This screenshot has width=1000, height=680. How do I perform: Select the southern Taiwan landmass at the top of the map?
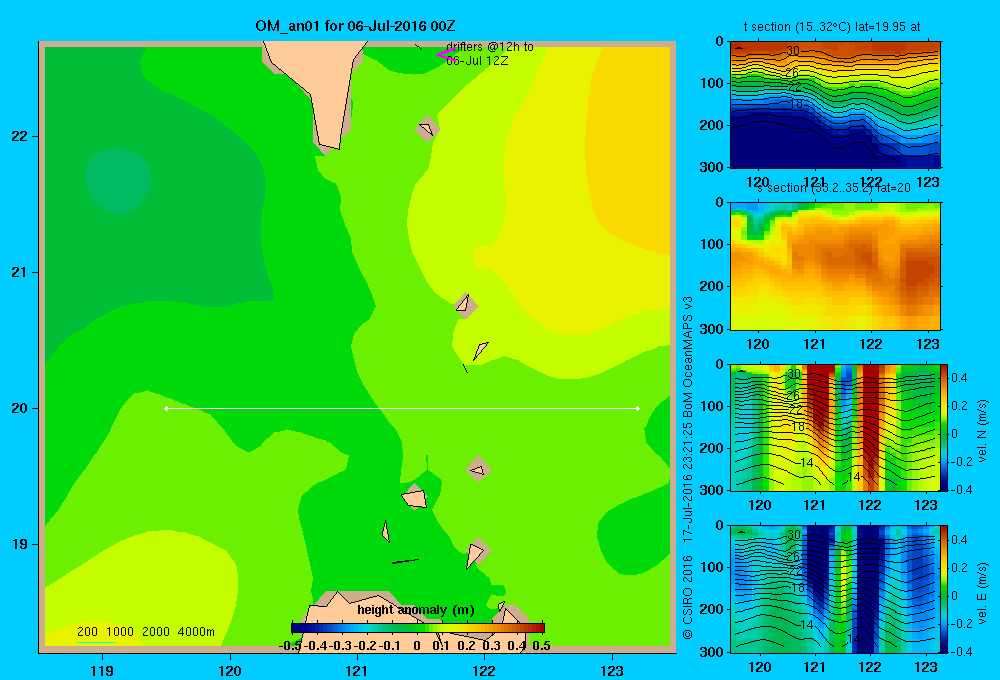(x=319, y=83)
